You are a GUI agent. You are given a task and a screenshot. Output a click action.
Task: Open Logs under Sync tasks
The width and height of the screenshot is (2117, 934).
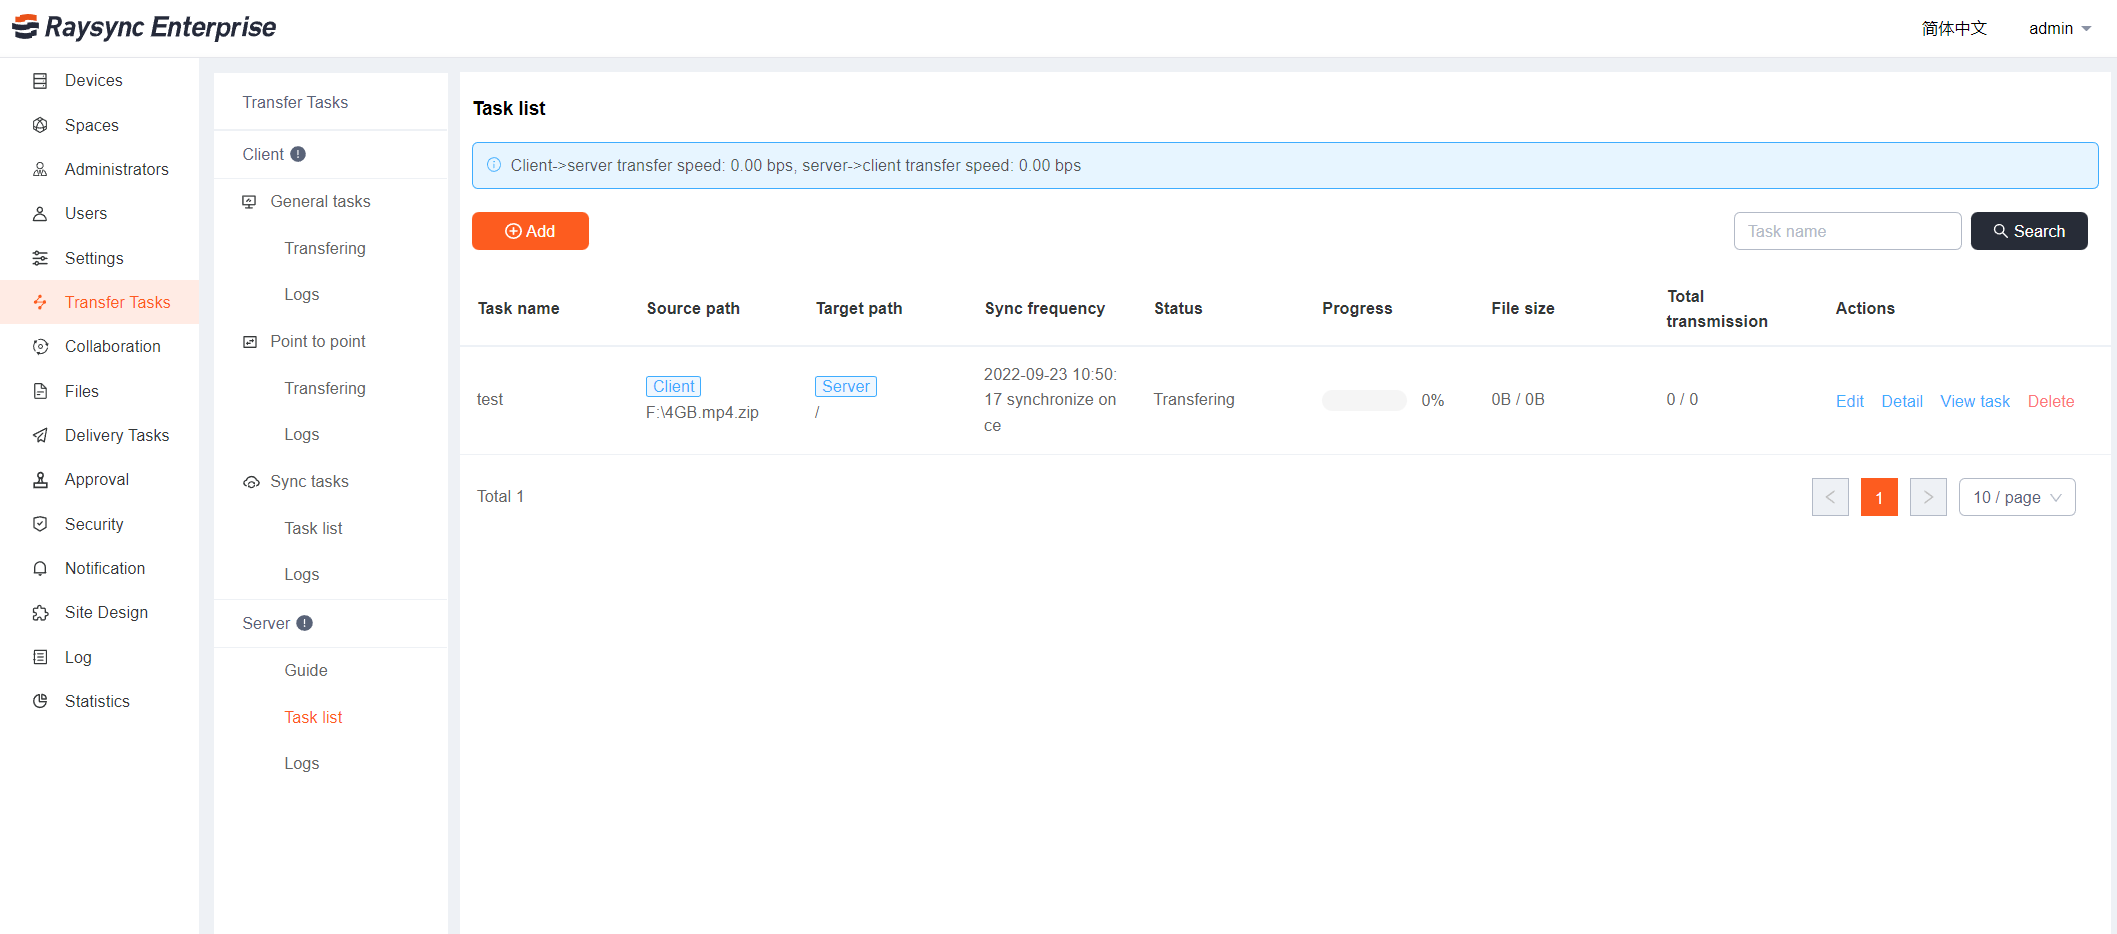coord(302,574)
